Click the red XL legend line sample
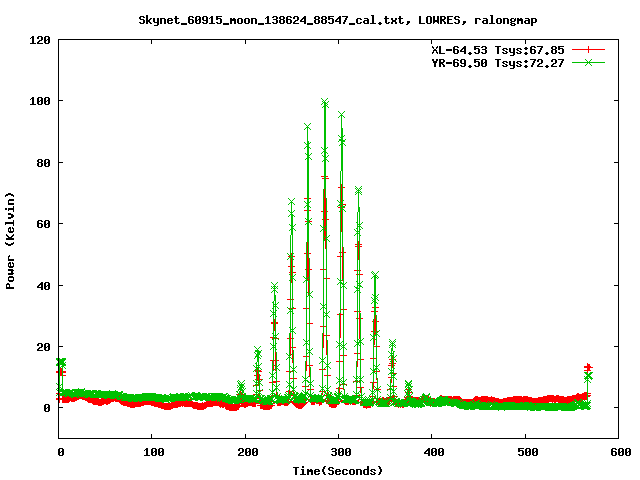The width and height of the screenshot is (640, 480). (x=588, y=50)
